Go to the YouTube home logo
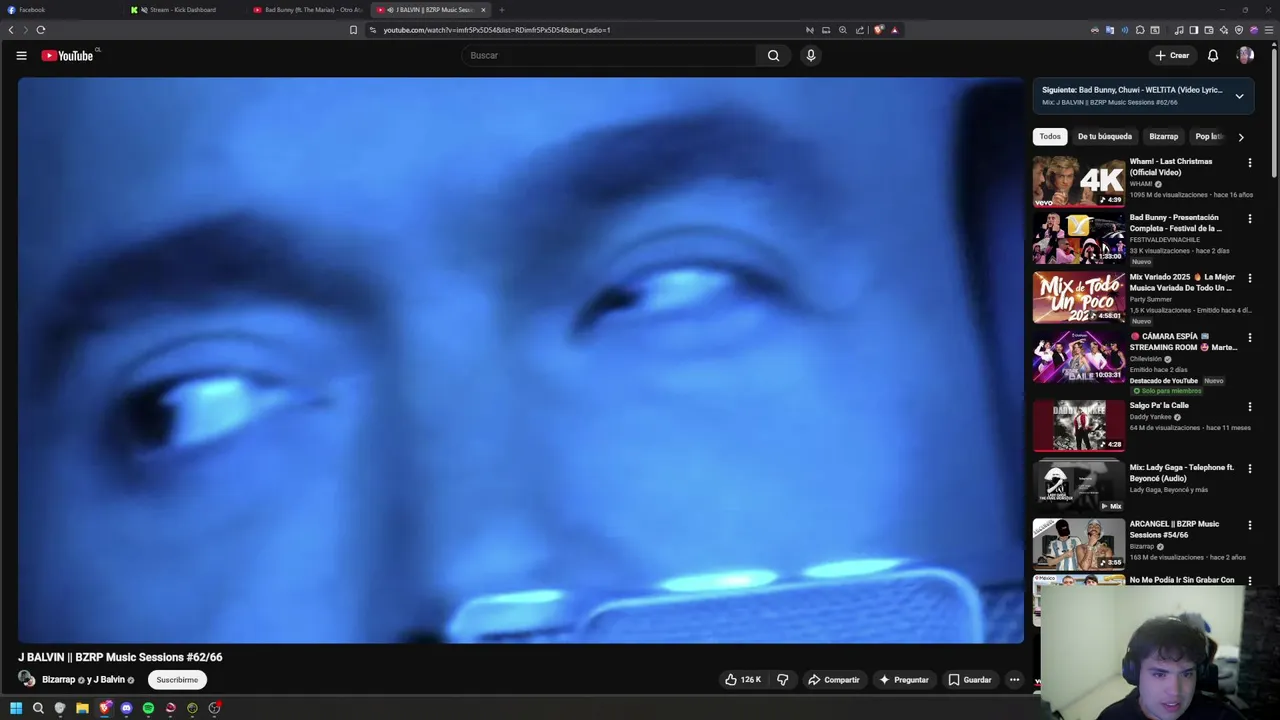Screen dimensions: 1280x720 (68, 55)
